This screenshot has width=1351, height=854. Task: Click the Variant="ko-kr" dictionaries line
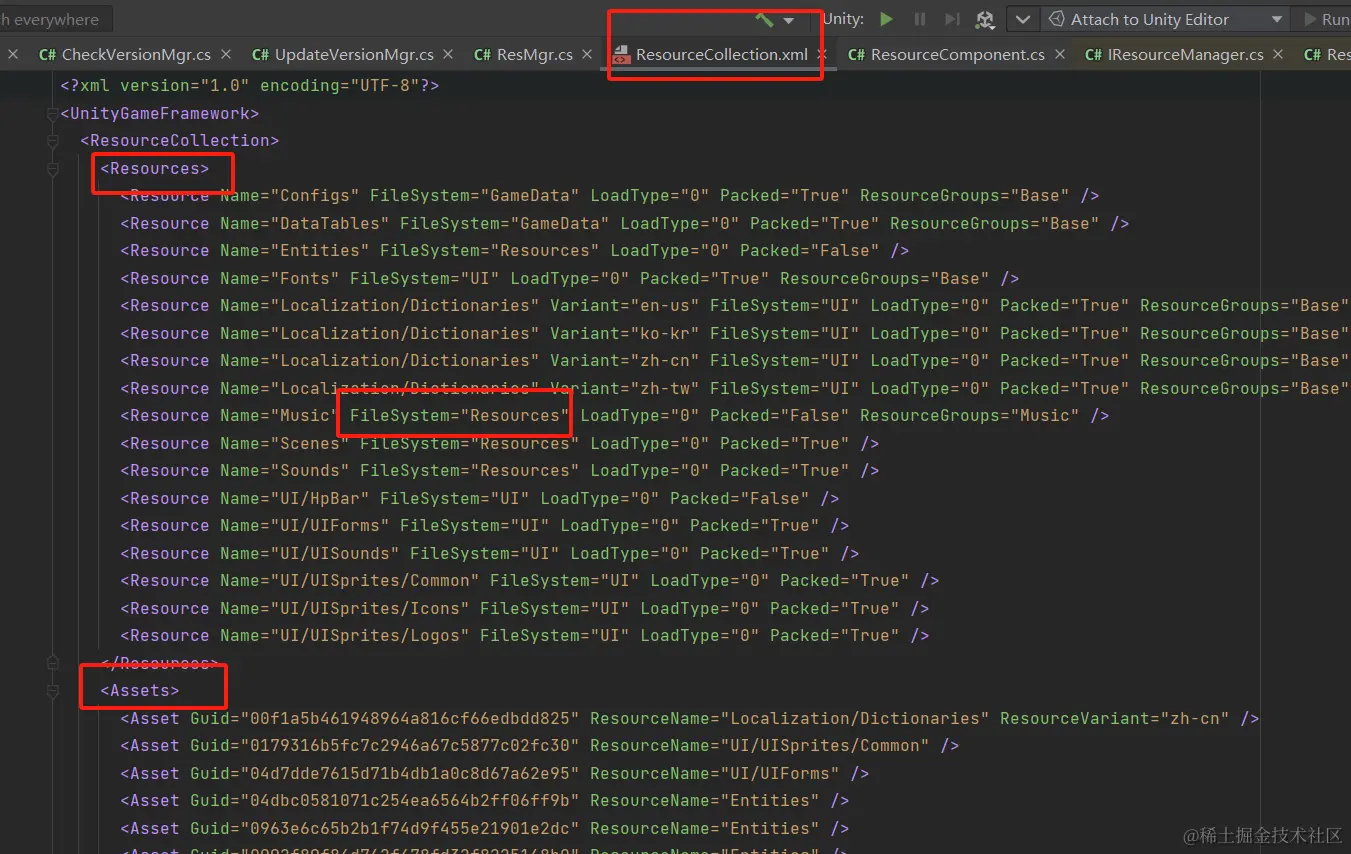tap(735, 334)
